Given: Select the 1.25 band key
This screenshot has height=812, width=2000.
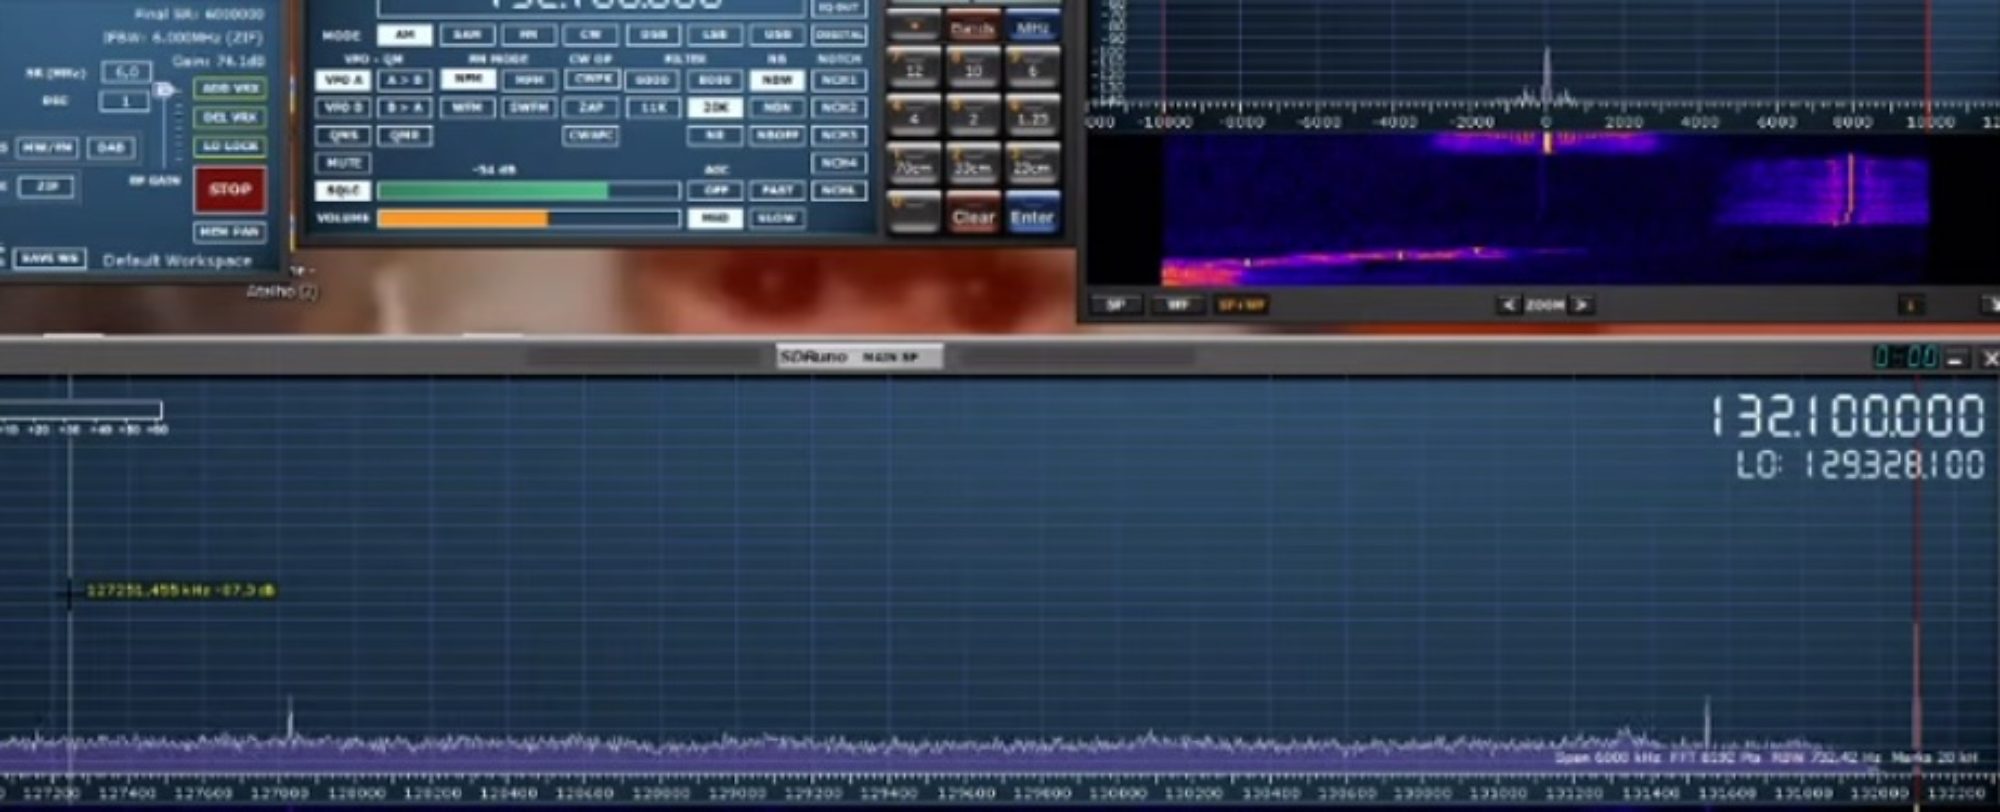Looking at the screenshot, I should 1032,117.
